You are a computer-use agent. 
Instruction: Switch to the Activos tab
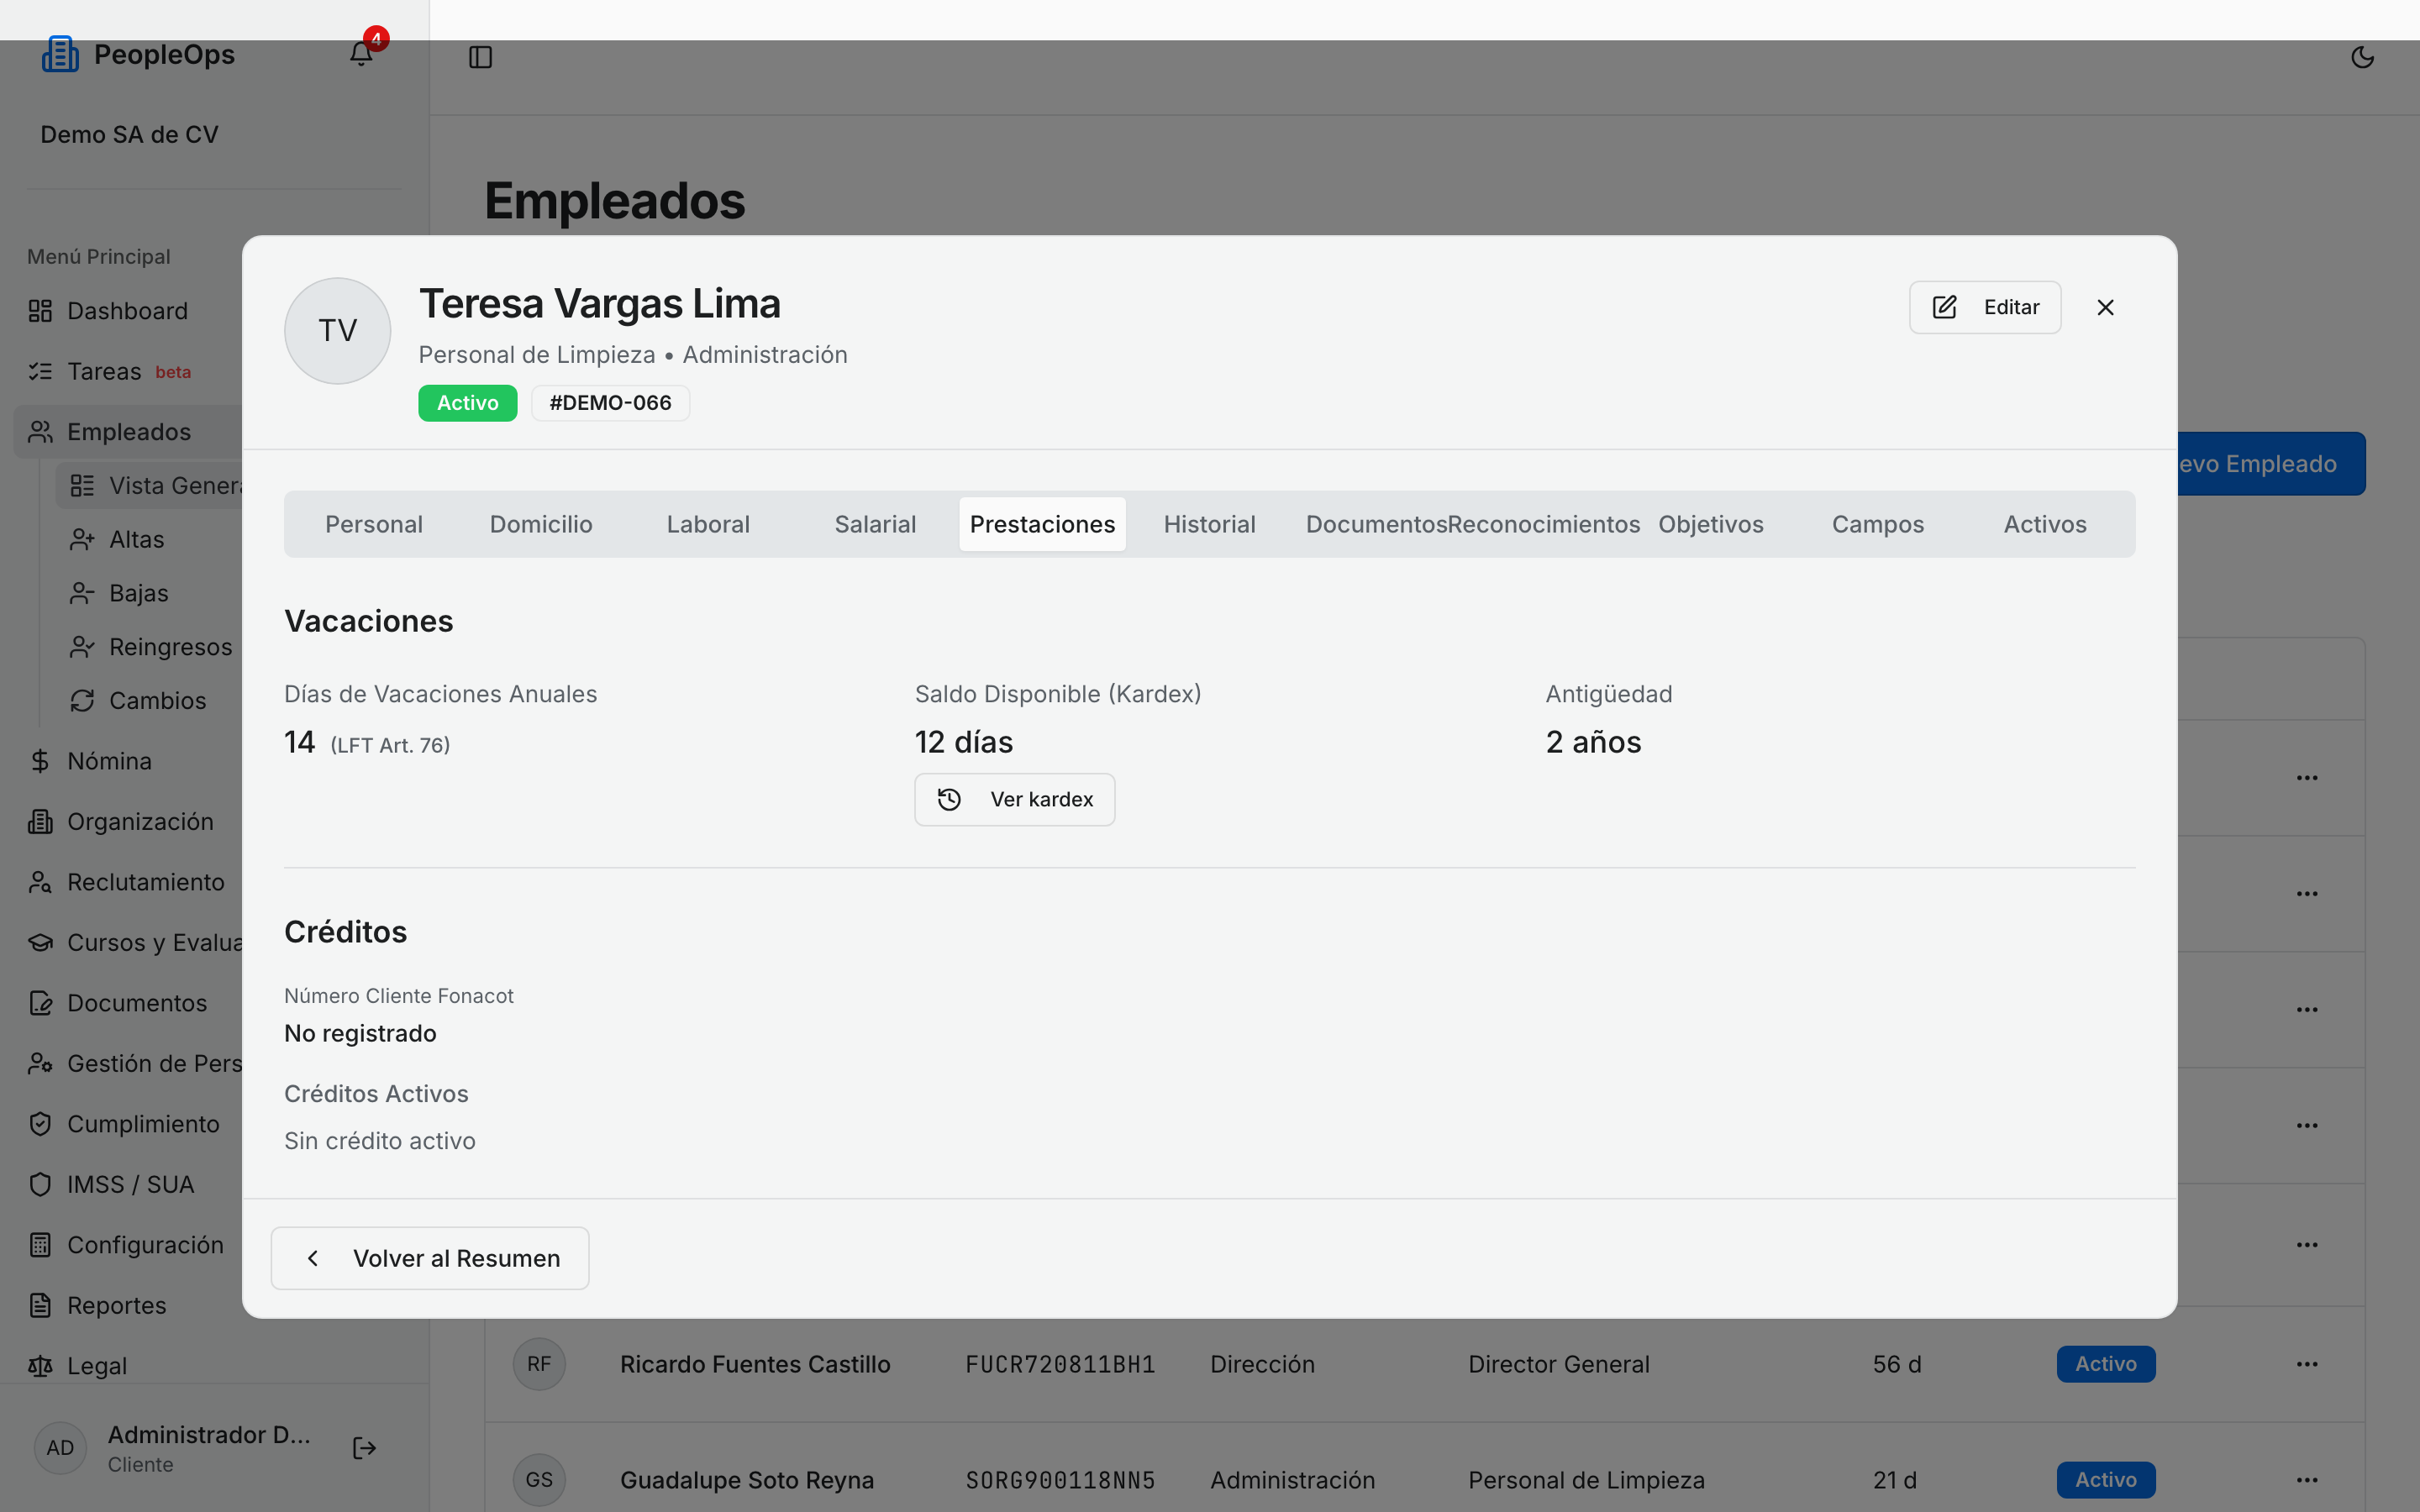(2045, 524)
